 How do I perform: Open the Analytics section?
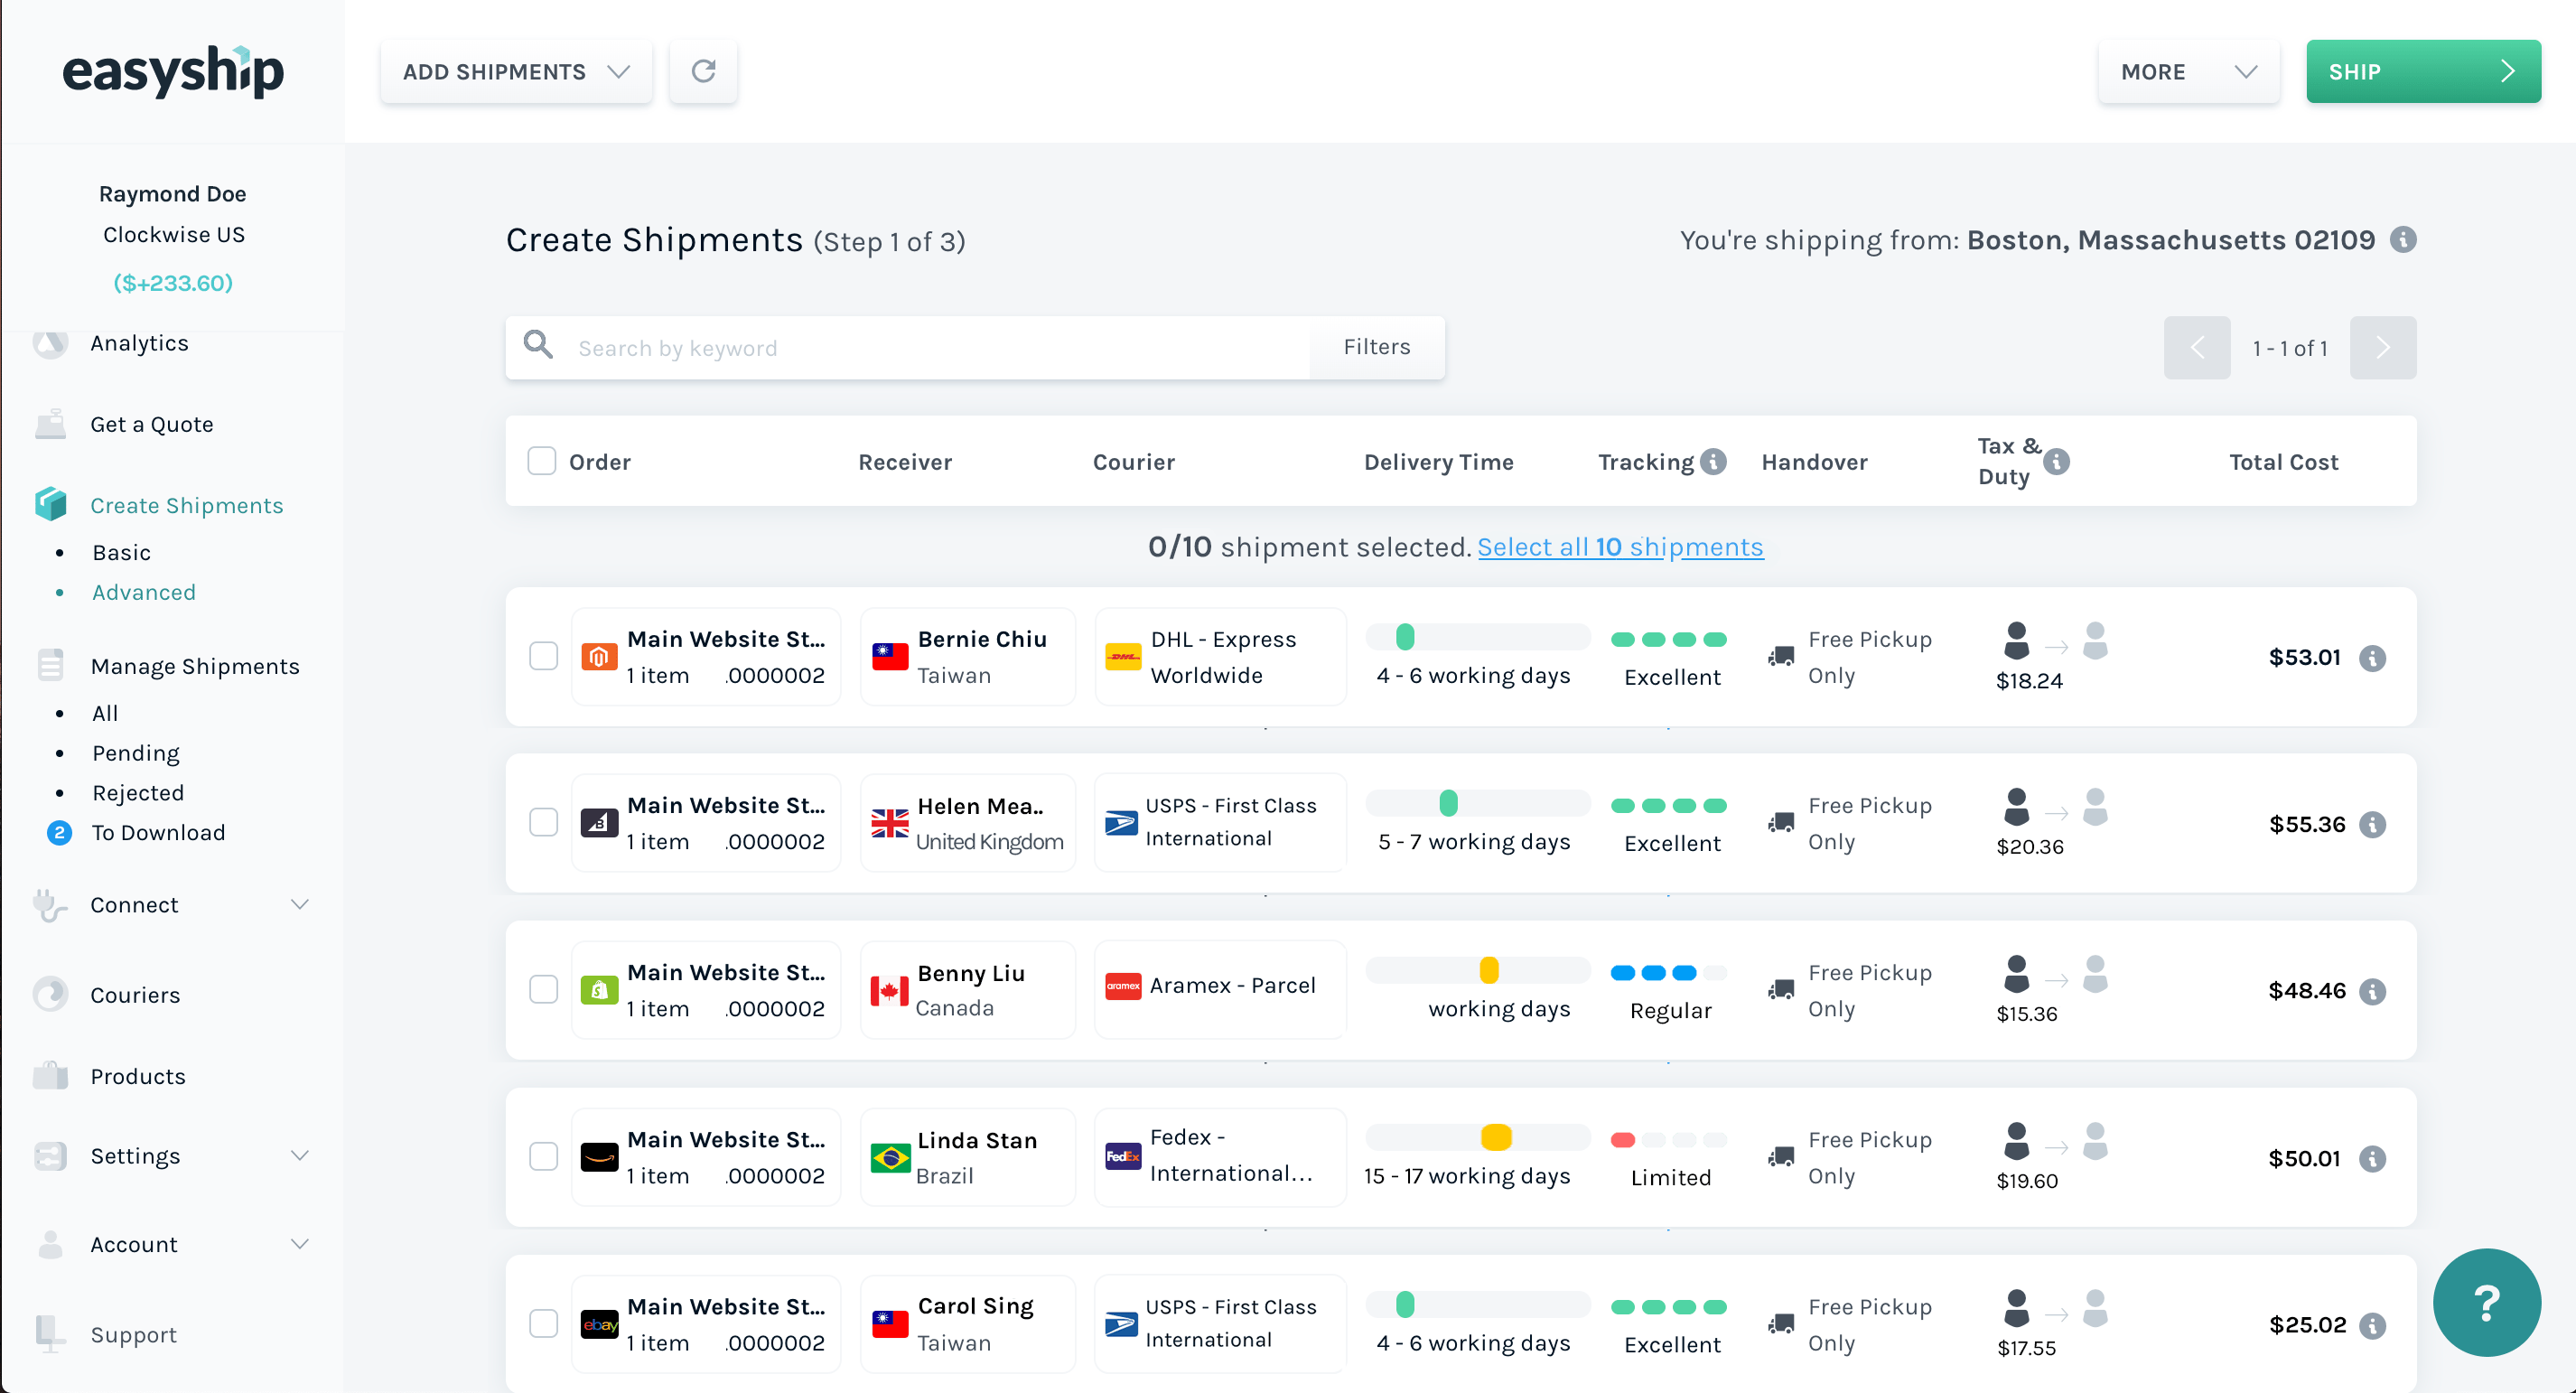point(139,343)
